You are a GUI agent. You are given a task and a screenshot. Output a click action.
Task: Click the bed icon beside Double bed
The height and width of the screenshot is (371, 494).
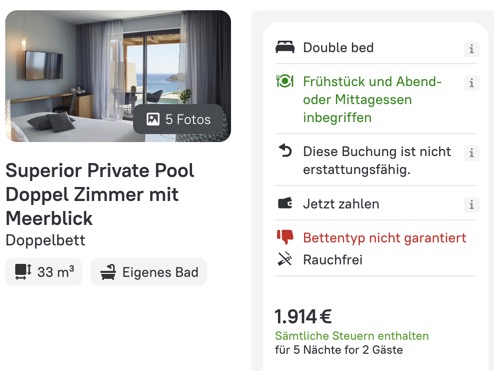pyautogui.click(x=285, y=47)
